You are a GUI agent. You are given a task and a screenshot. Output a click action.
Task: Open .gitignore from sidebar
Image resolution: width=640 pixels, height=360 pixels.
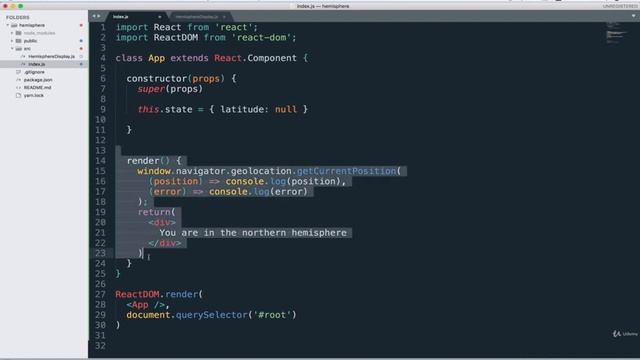[x=34, y=72]
